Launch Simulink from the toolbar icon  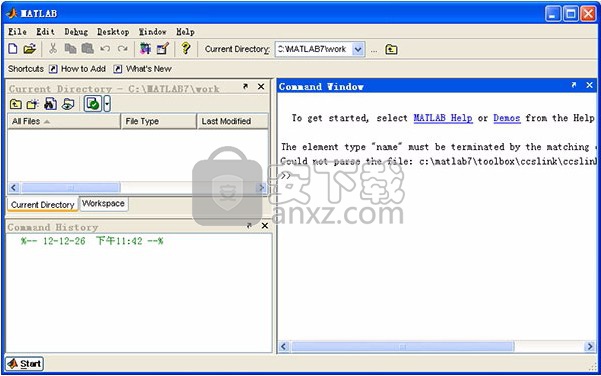(x=145, y=49)
